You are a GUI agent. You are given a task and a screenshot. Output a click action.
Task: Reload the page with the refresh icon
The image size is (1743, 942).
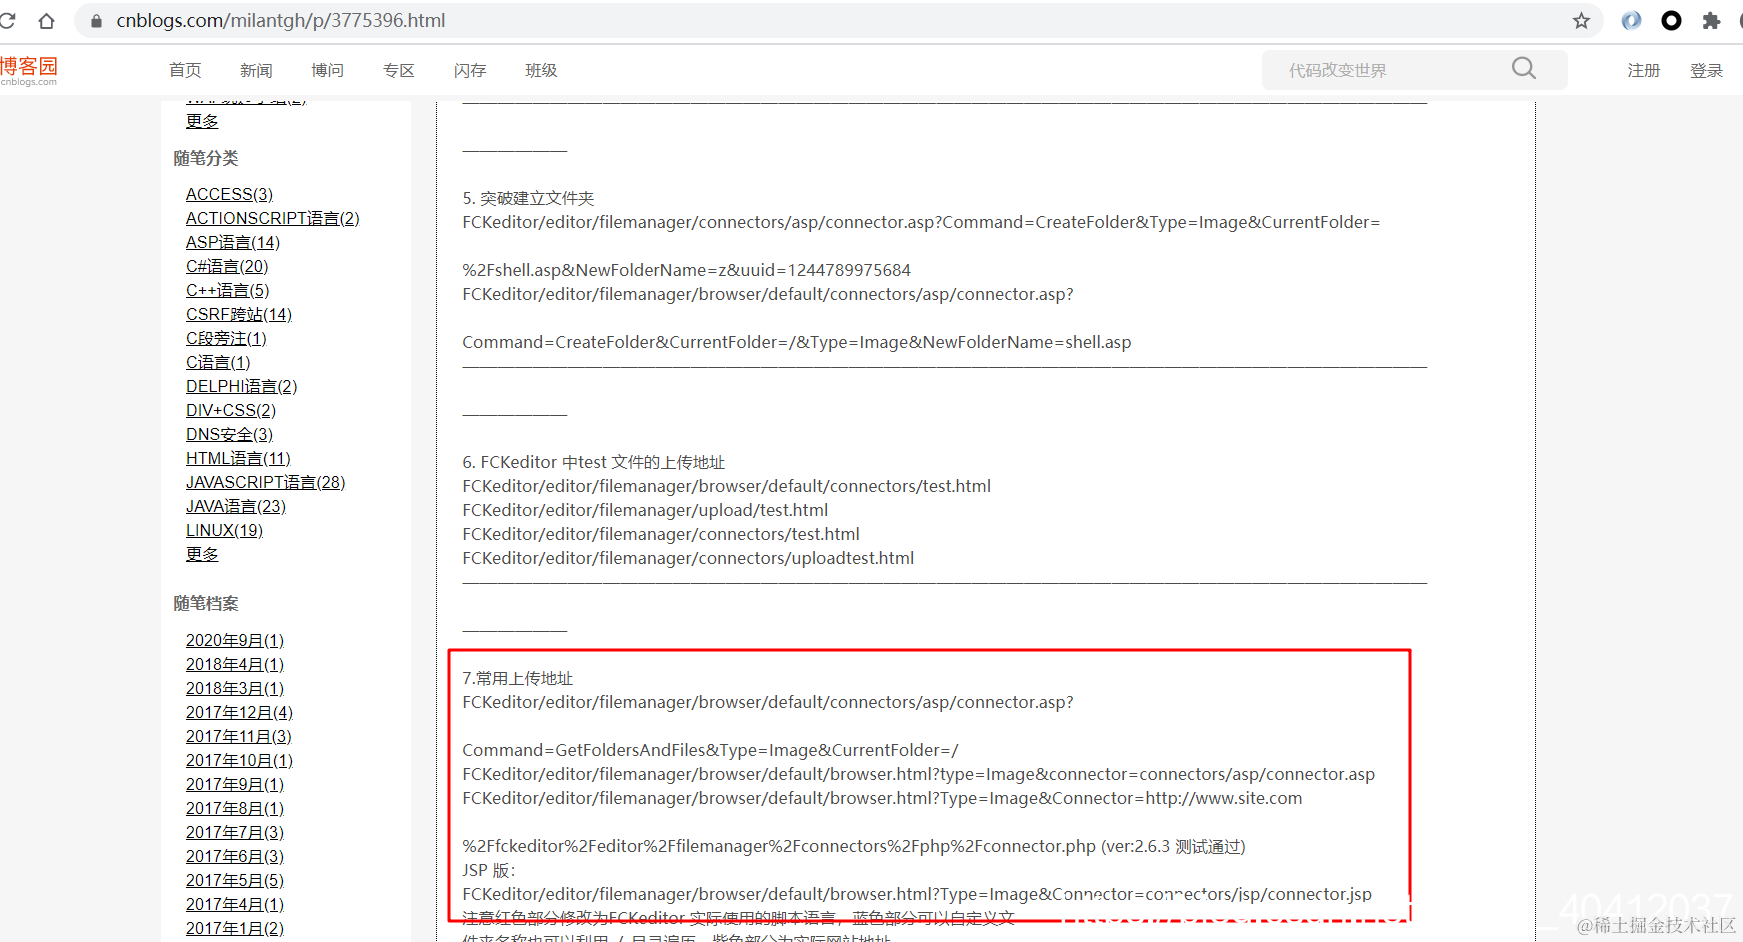tap(7, 20)
